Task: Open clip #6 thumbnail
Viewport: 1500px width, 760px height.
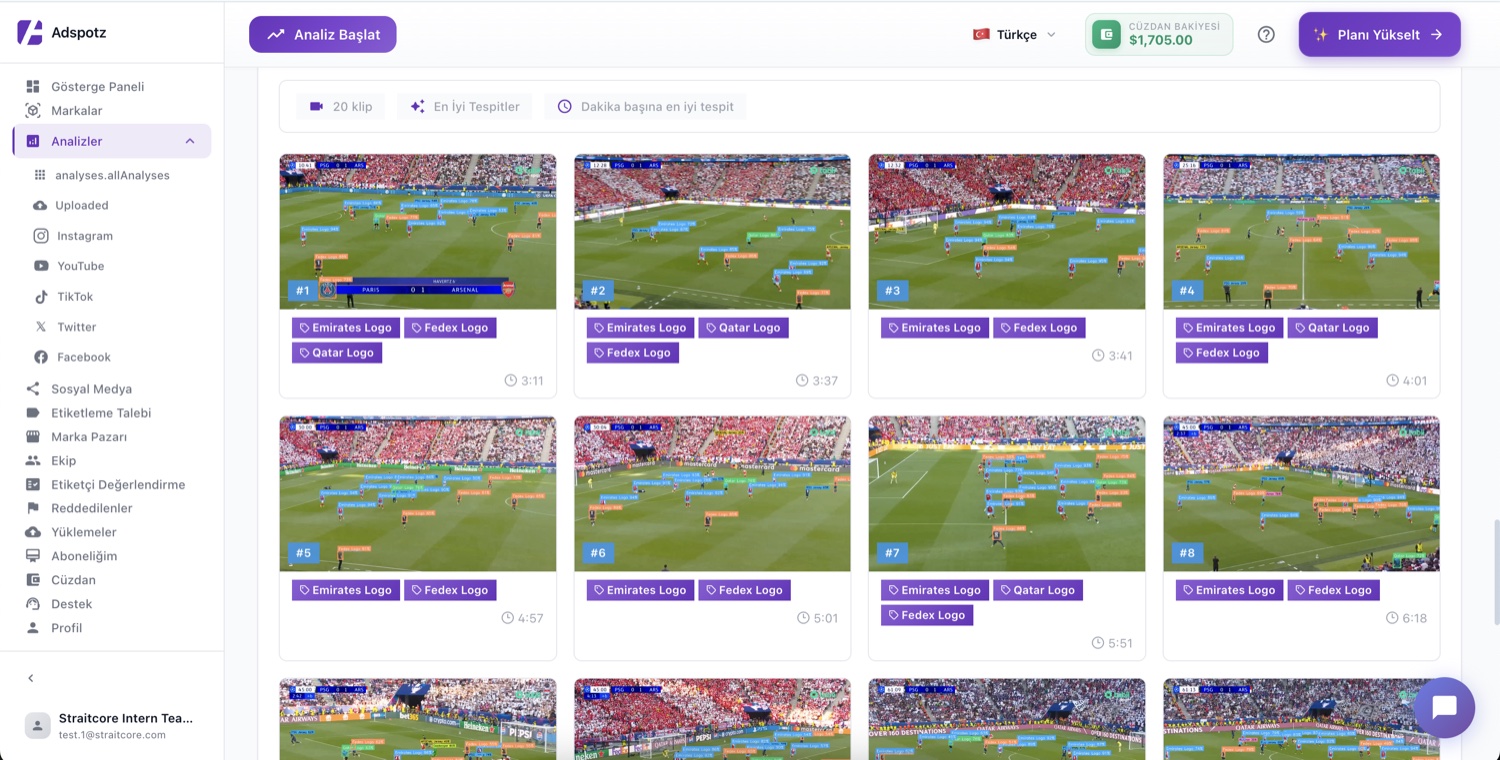Action: pyautogui.click(x=712, y=494)
